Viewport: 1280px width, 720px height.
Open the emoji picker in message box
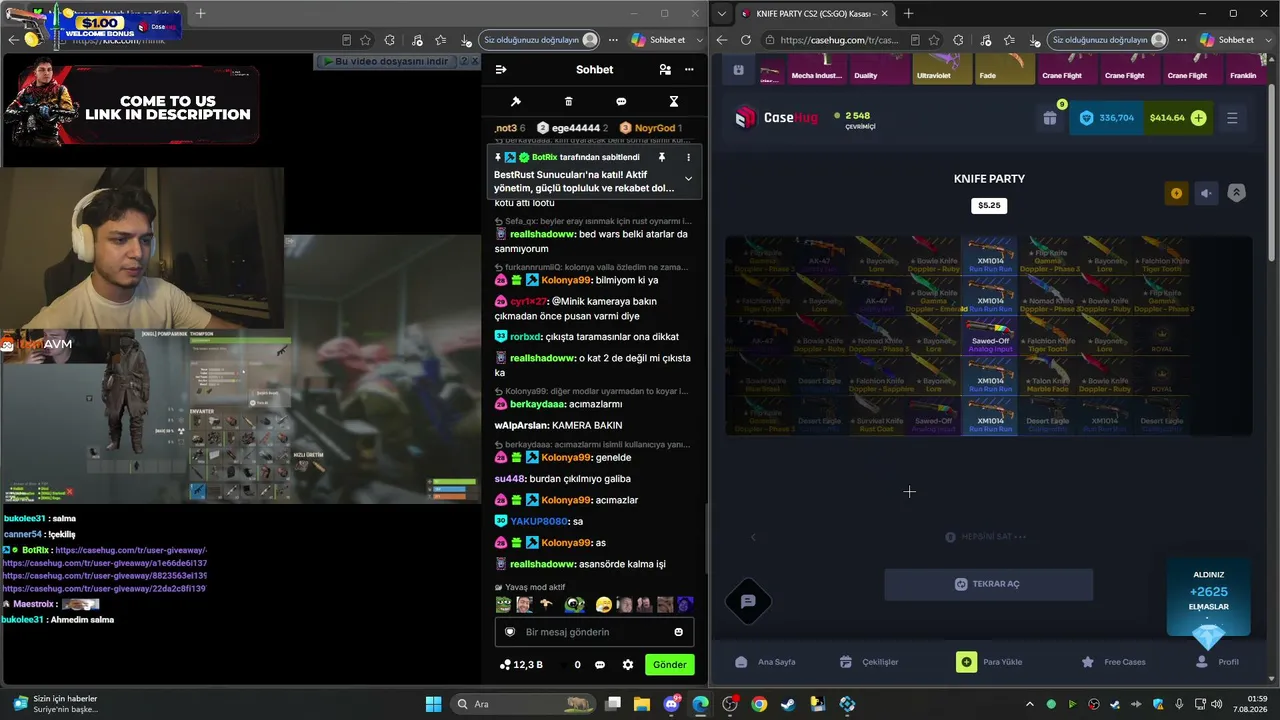tap(679, 632)
